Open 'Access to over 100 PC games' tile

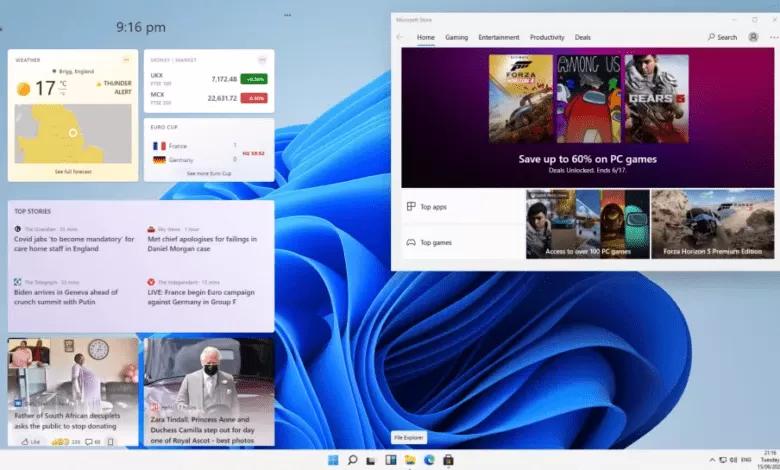[587, 224]
